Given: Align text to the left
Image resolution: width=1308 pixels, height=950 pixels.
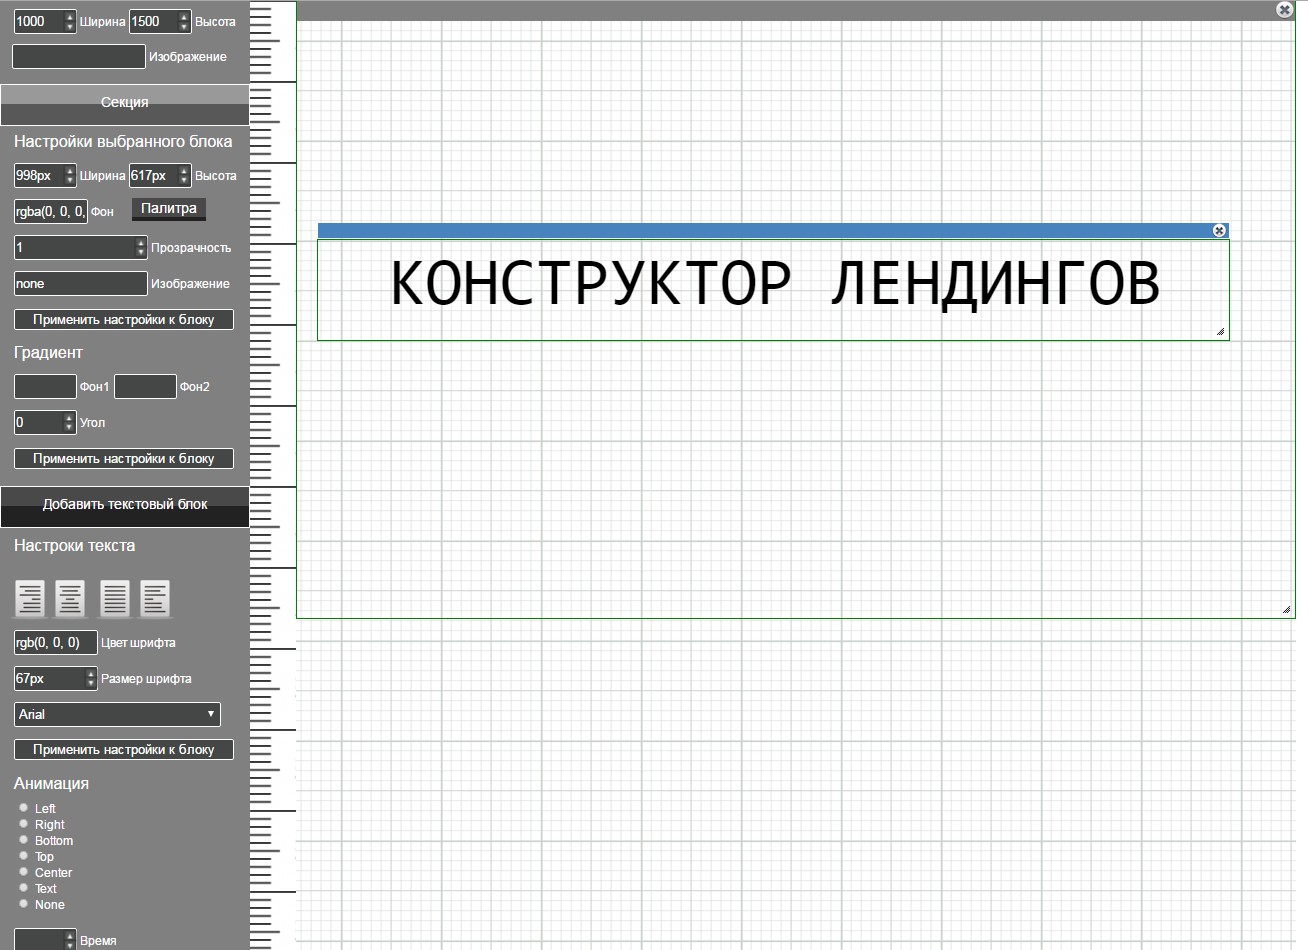Looking at the screenshot, I should click(155, 599).
